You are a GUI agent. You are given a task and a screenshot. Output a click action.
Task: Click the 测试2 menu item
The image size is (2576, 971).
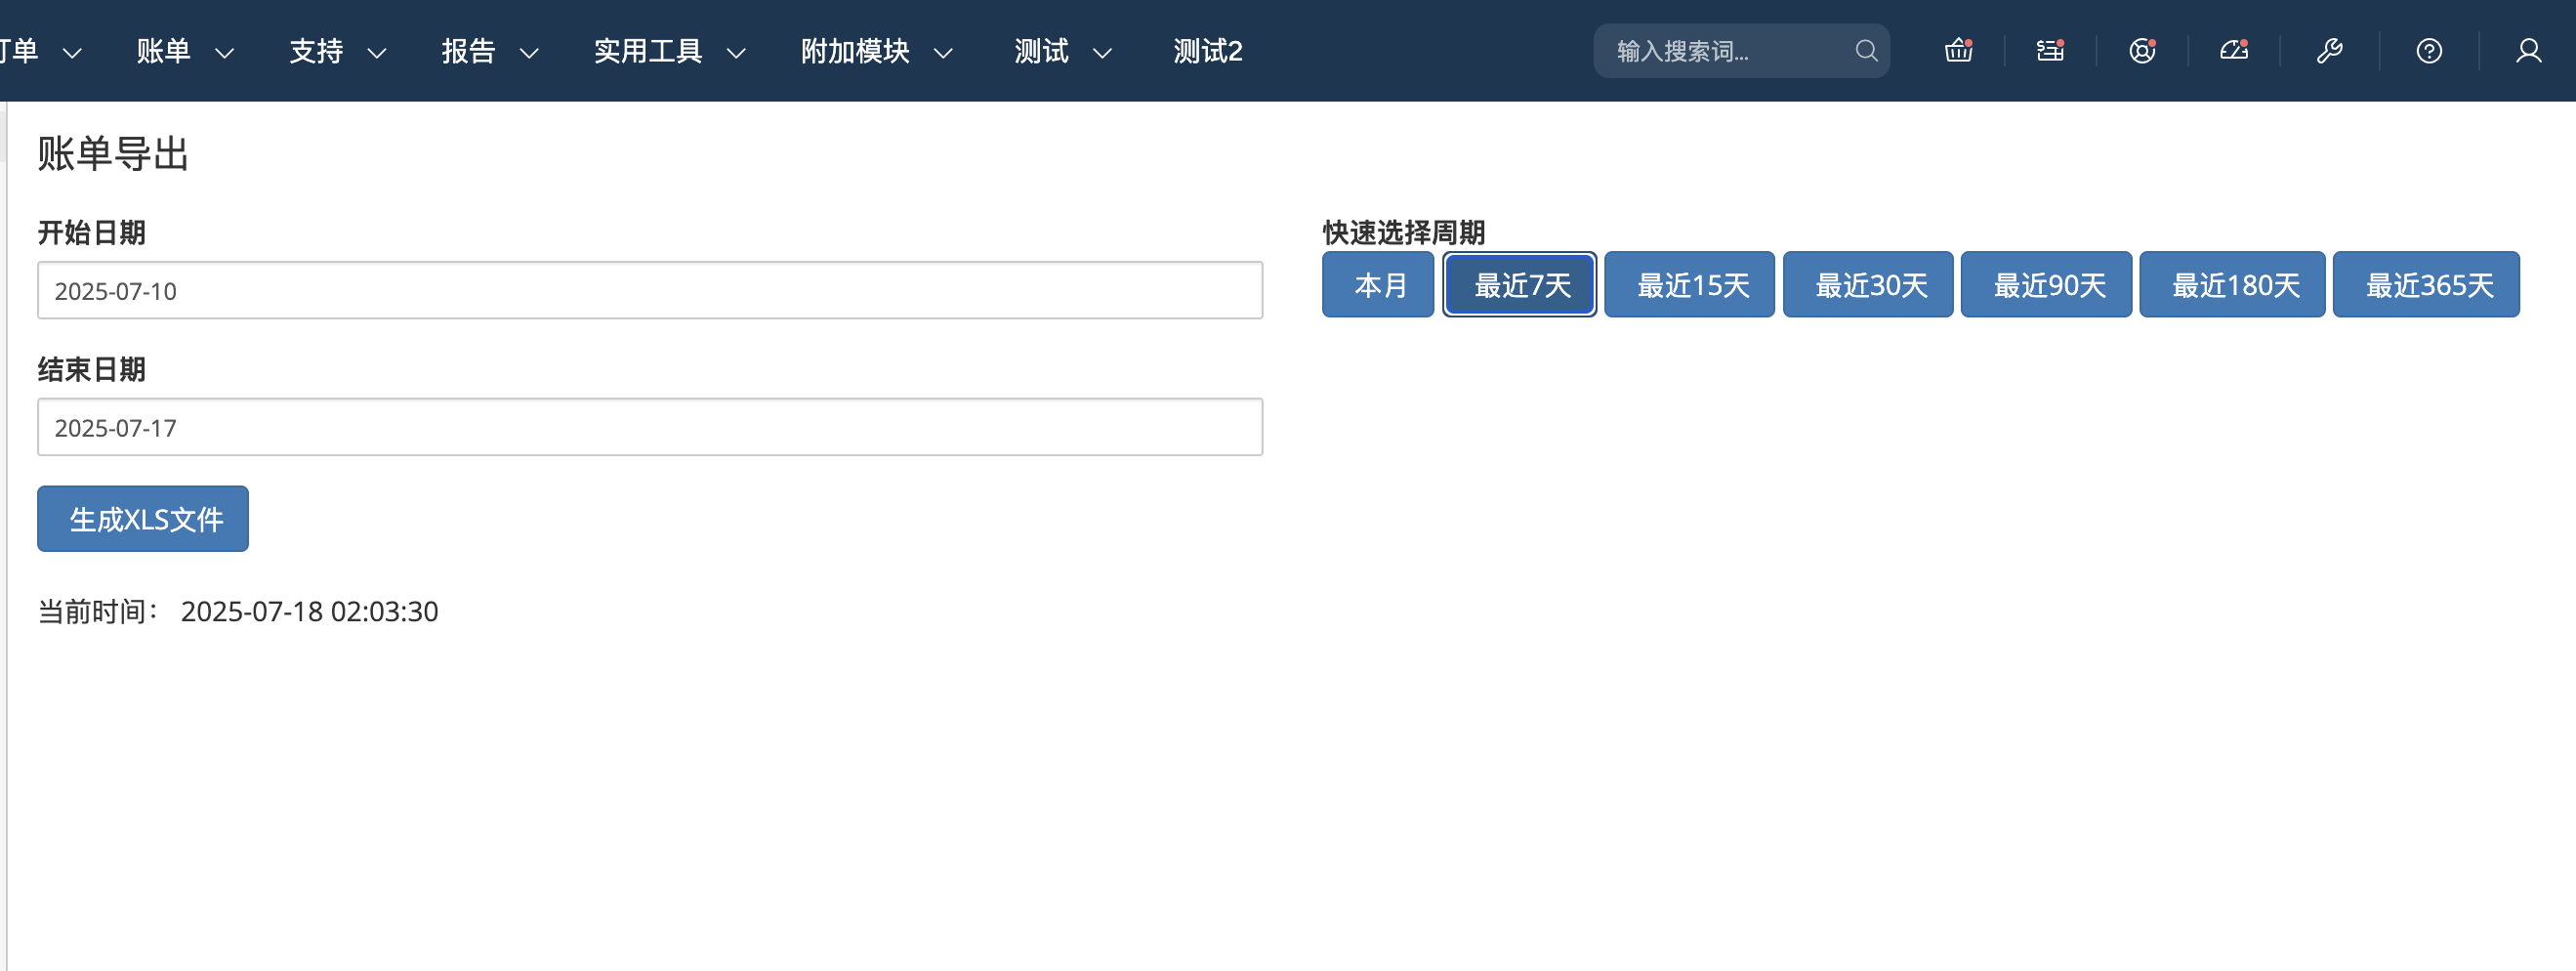tap(1207, 51)
